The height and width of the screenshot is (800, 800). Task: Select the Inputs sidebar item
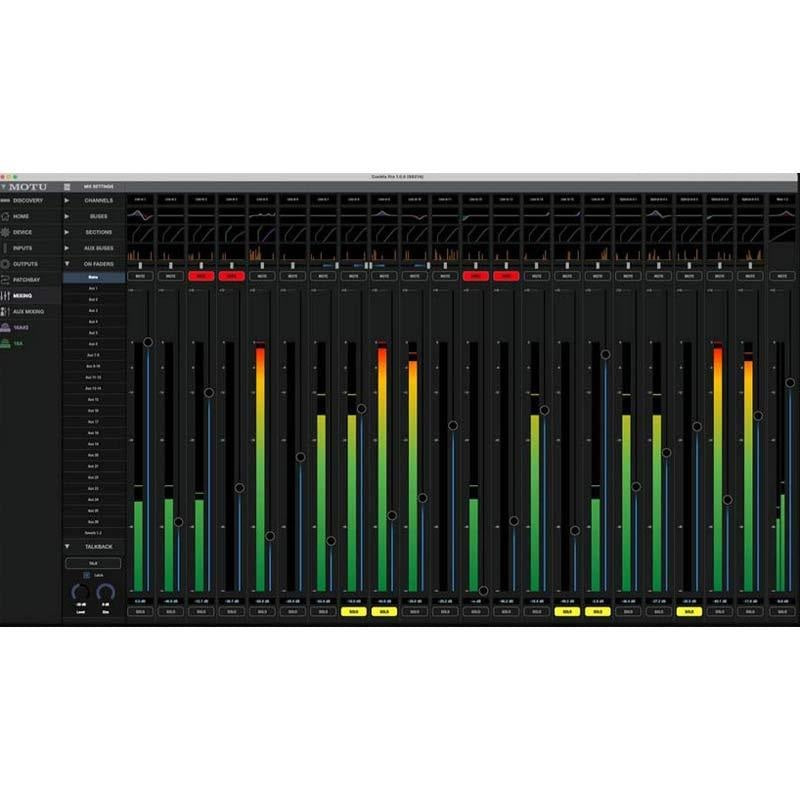point(22,248)
